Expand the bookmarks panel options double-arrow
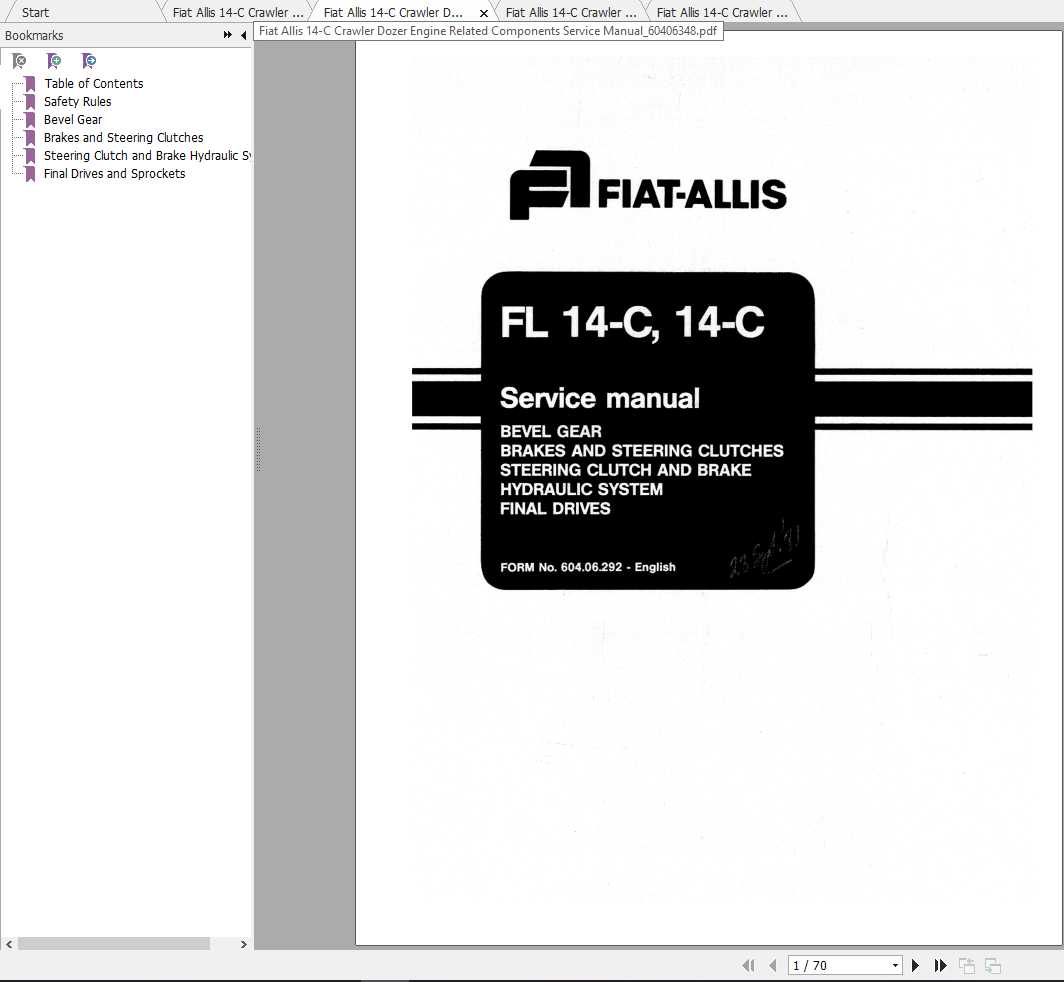The image size is (1064, 982). pyautogui.click(x=228, y=35)
